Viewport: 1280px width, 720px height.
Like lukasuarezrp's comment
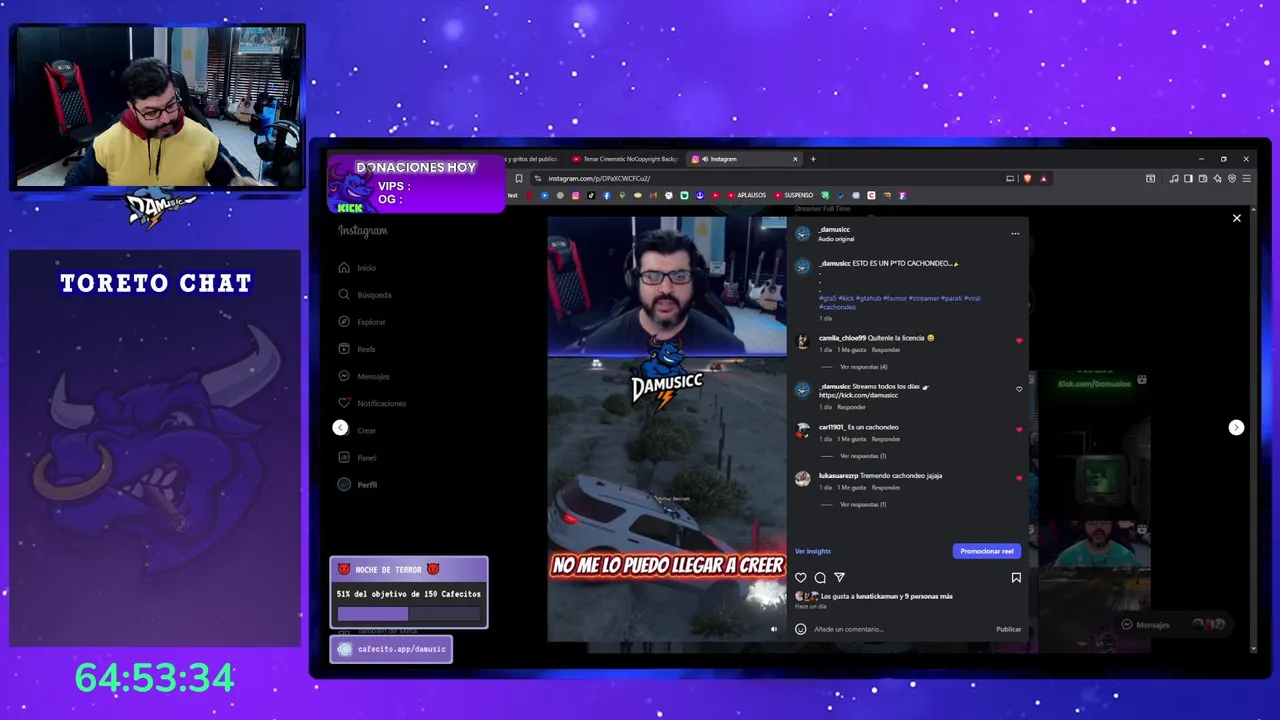click(x=1019, y=478)
